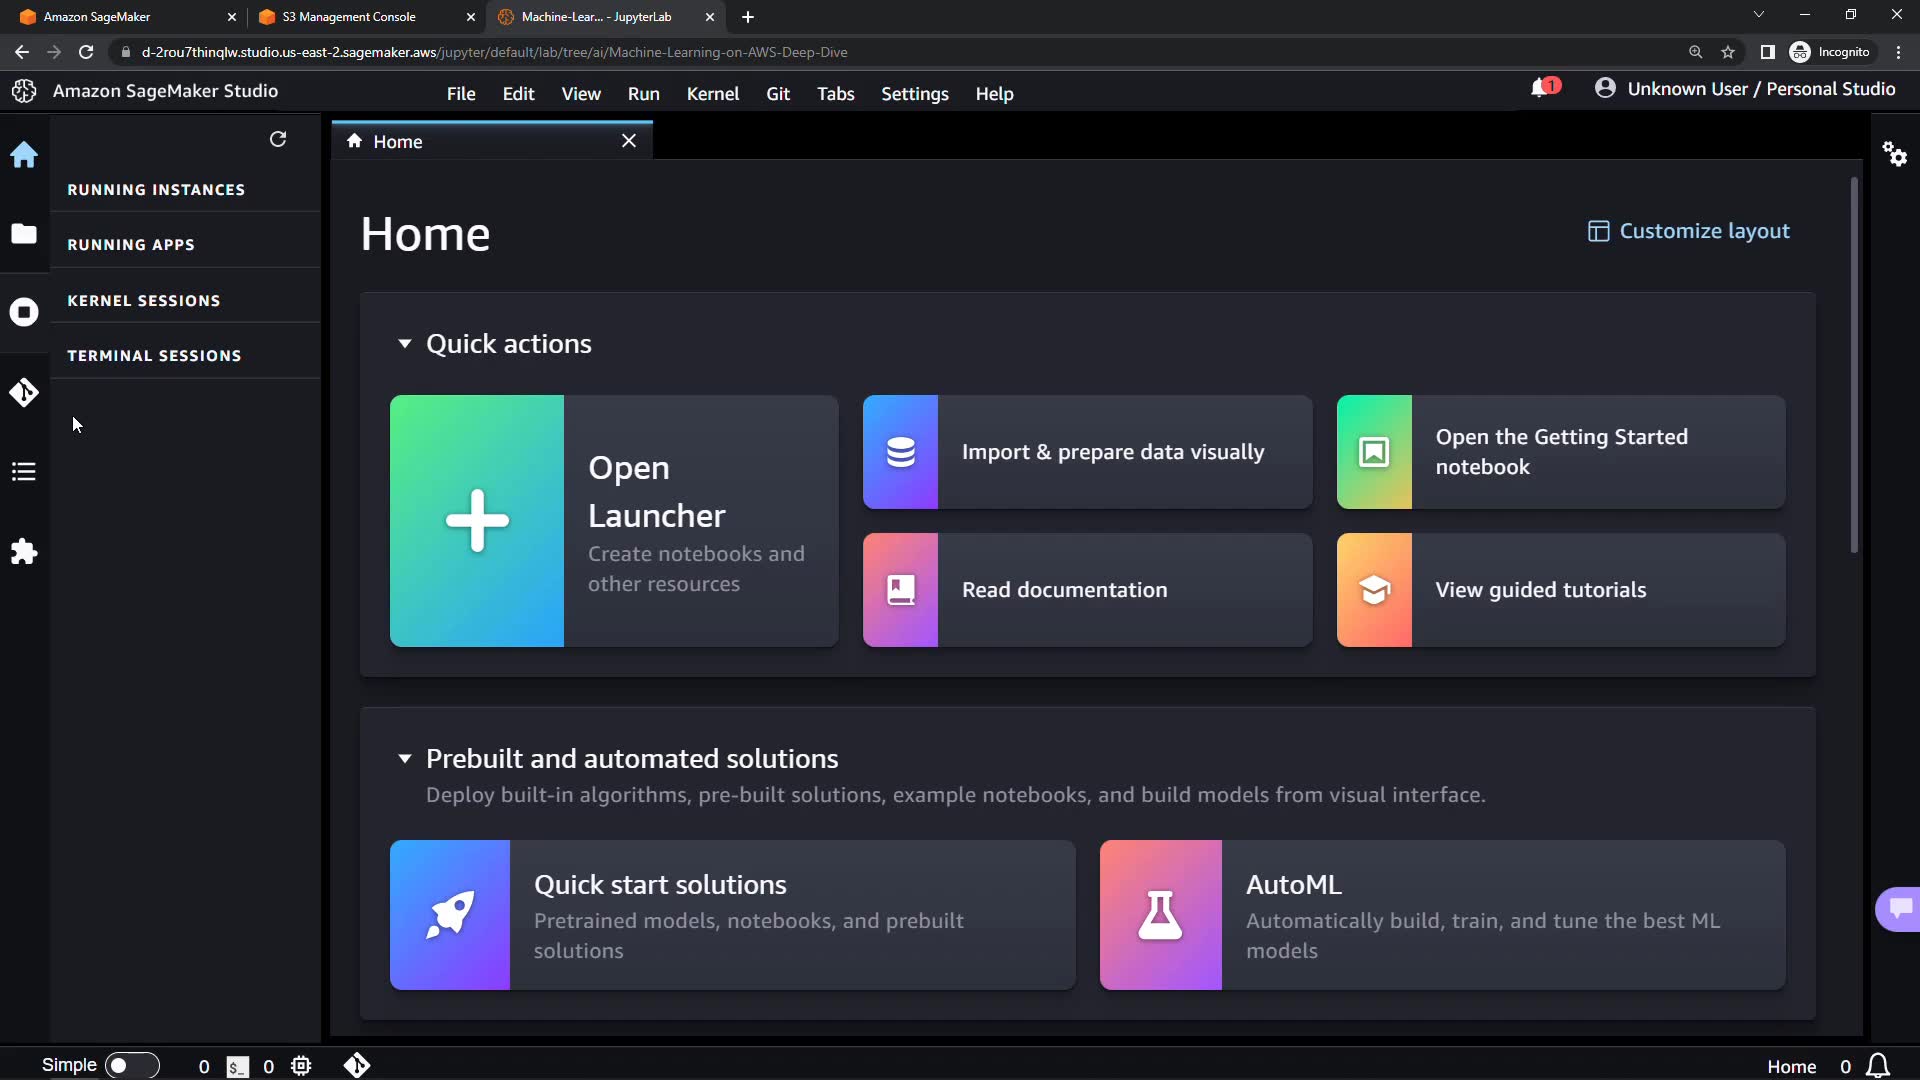Open the Home icon in left sidebar
The image size is (1920, 1080).
coord(24,155)
